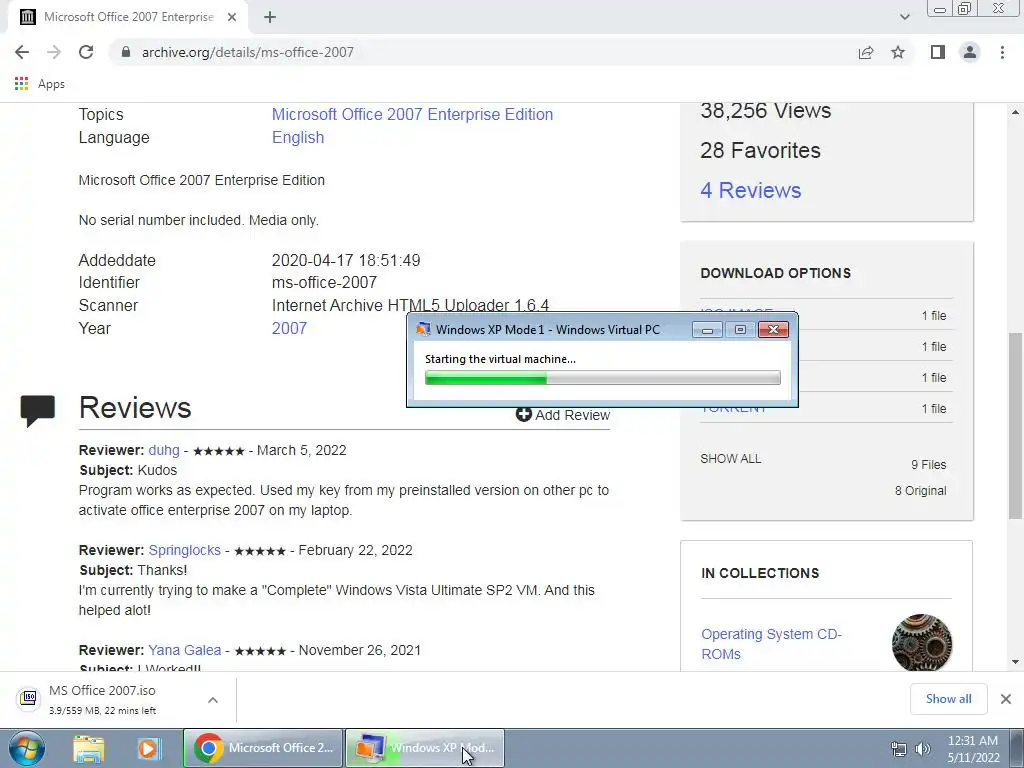
Task: Open the network tray icon
Action: pyautogui.click(x=899, y=749)
